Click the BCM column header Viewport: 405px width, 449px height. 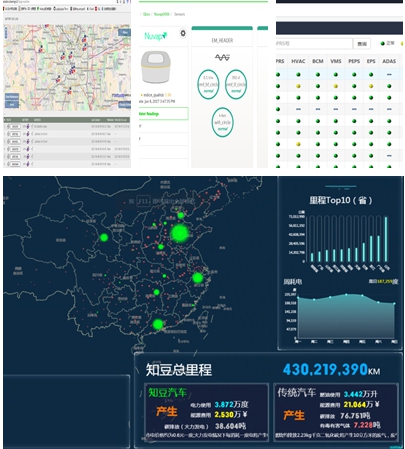(318, 61)
